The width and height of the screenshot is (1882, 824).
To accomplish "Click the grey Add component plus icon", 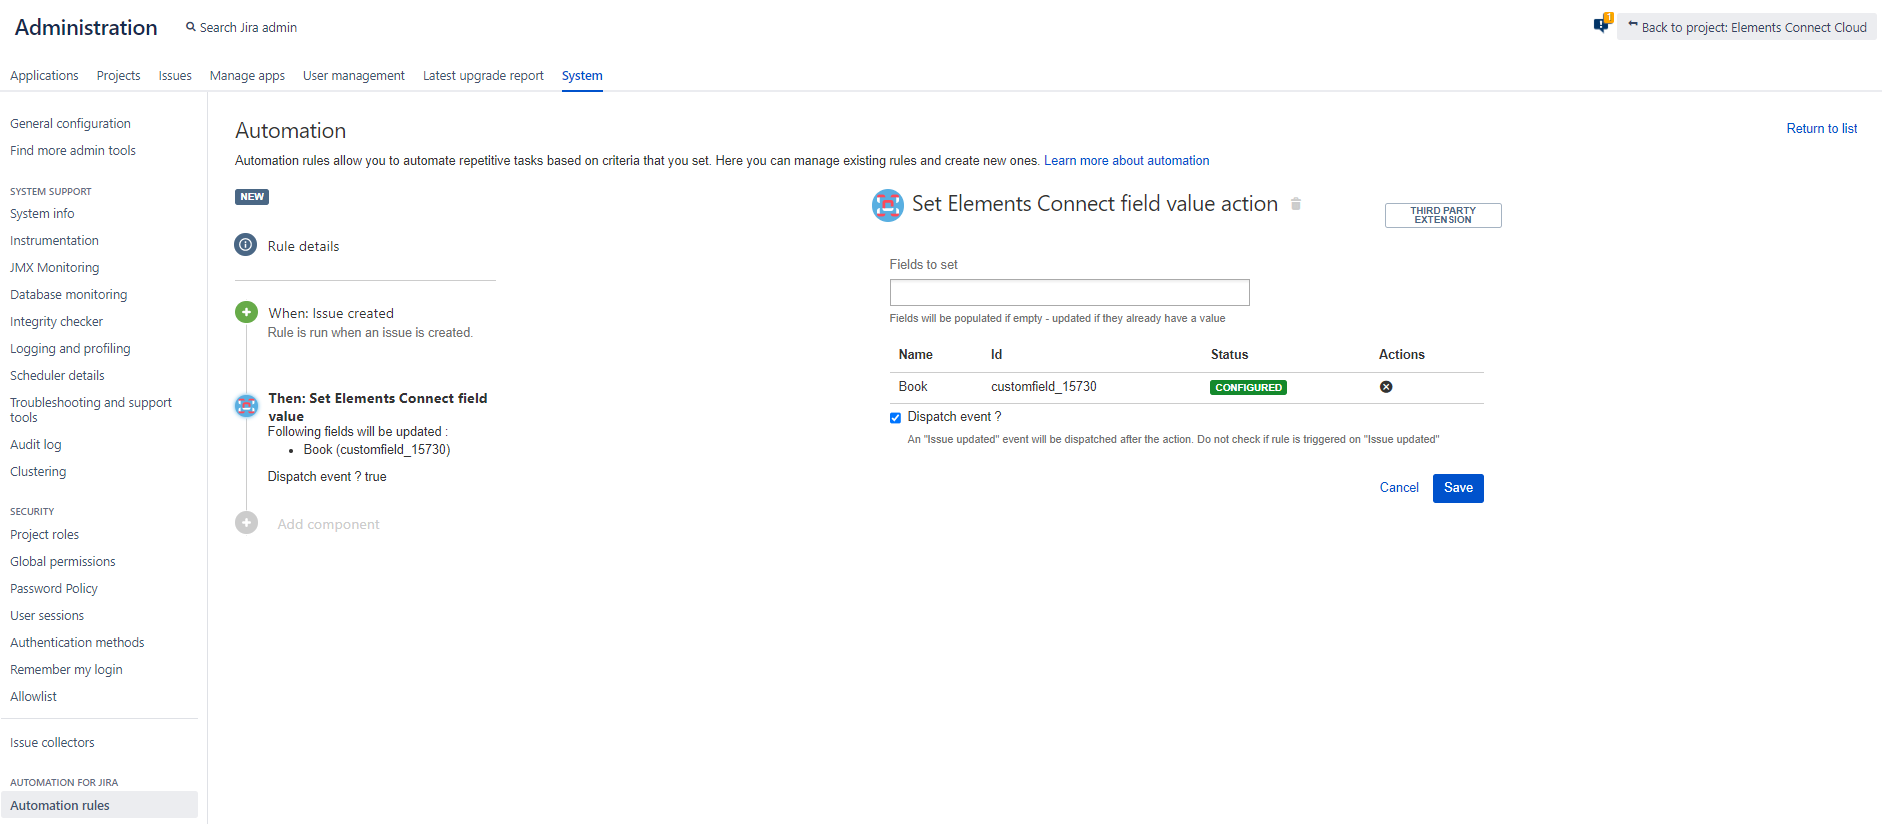I will [246, 523].
